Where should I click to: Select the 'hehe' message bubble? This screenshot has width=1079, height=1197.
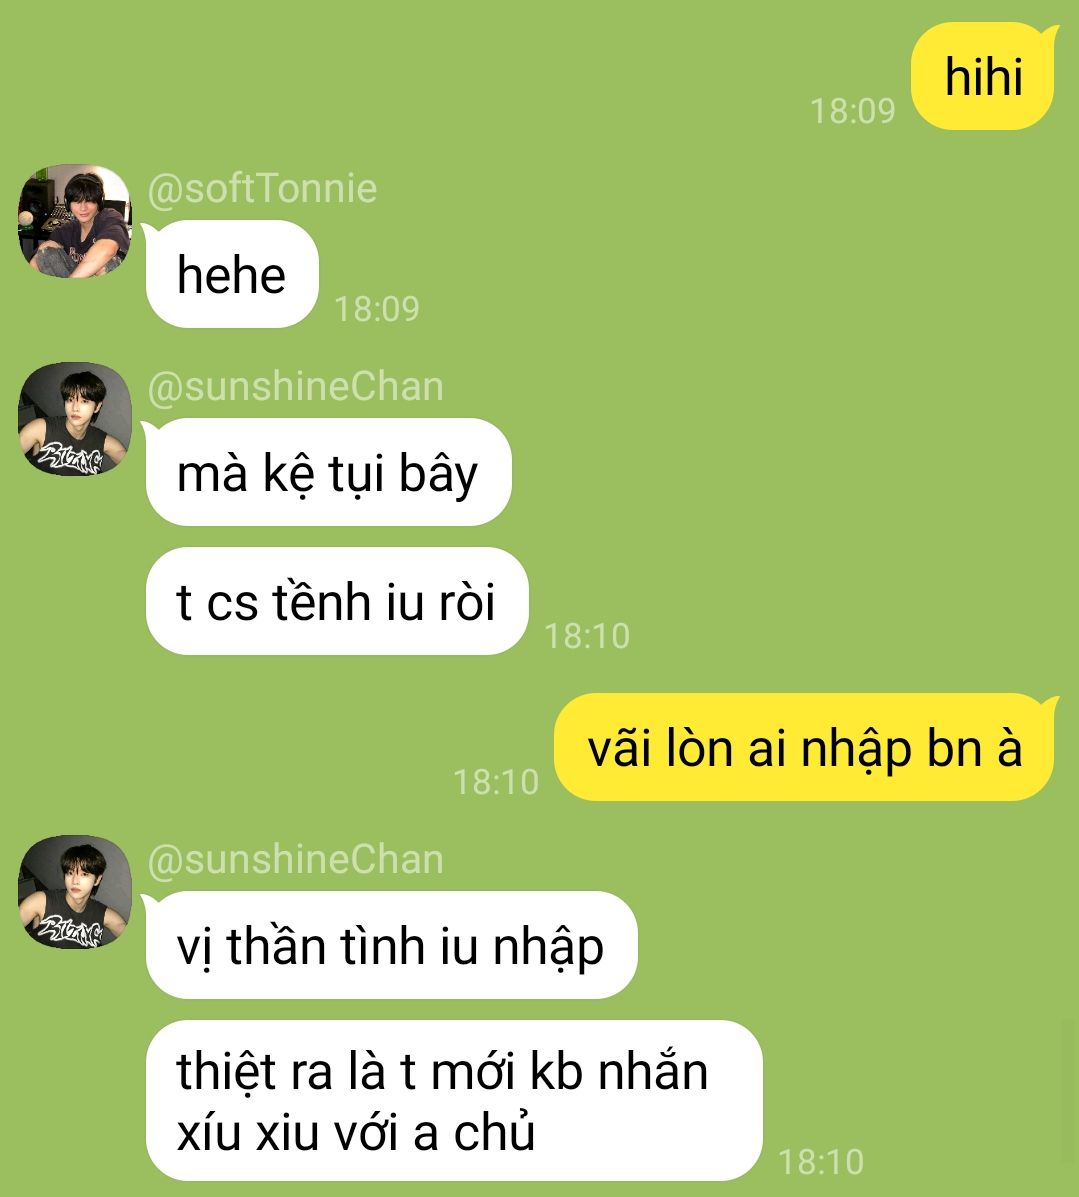232,274
